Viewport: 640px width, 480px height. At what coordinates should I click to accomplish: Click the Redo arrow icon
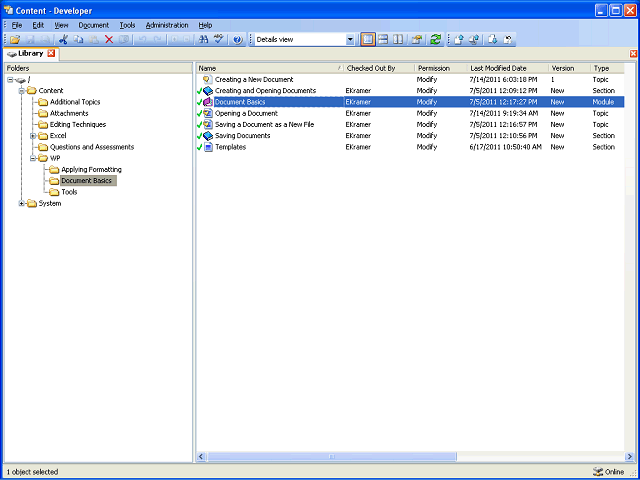coord(158,40)
